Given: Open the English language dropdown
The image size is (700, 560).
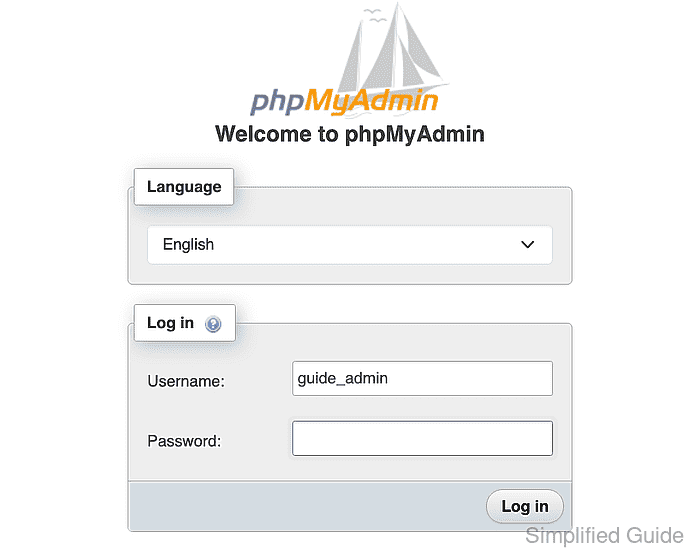Looking at the screenshot, I should [x=350, y=245].
